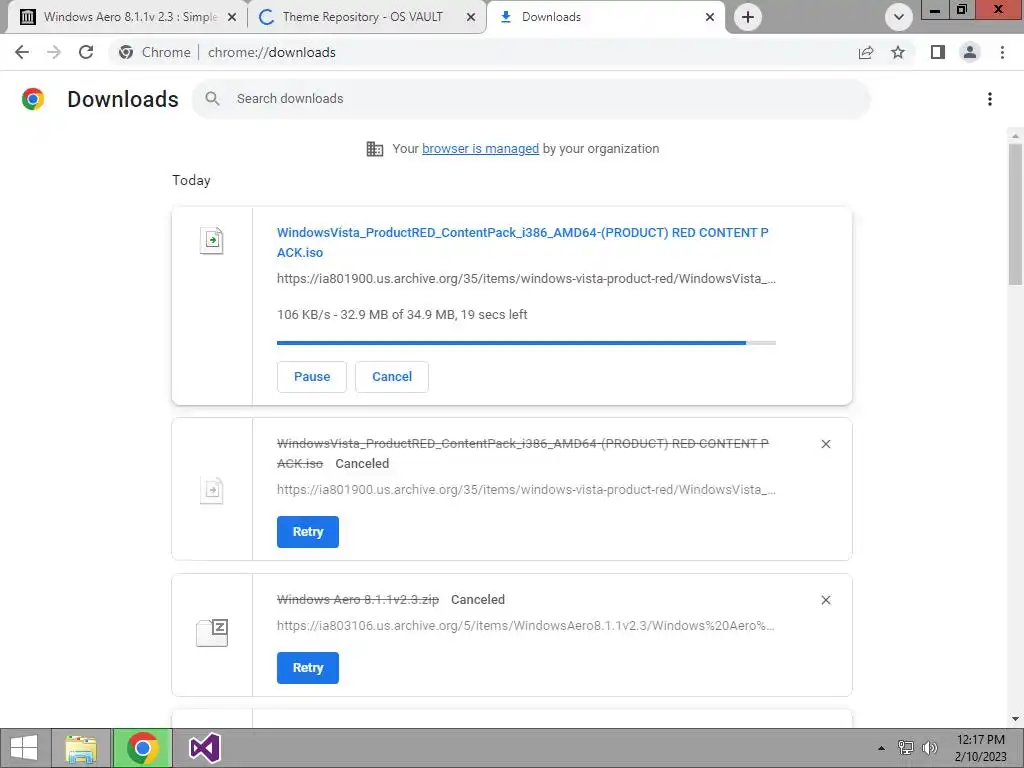Remove canceled Windows Aero zip from list
This screenshot has width=1024, height=768.
pos(825,600)
